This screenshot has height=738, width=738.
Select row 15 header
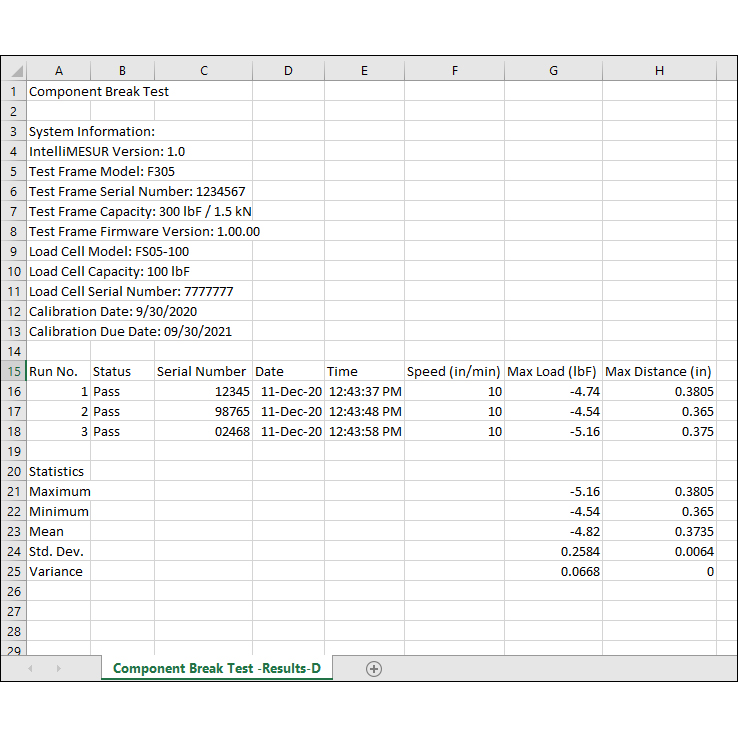pyautogui.click(x=14, y=371)
